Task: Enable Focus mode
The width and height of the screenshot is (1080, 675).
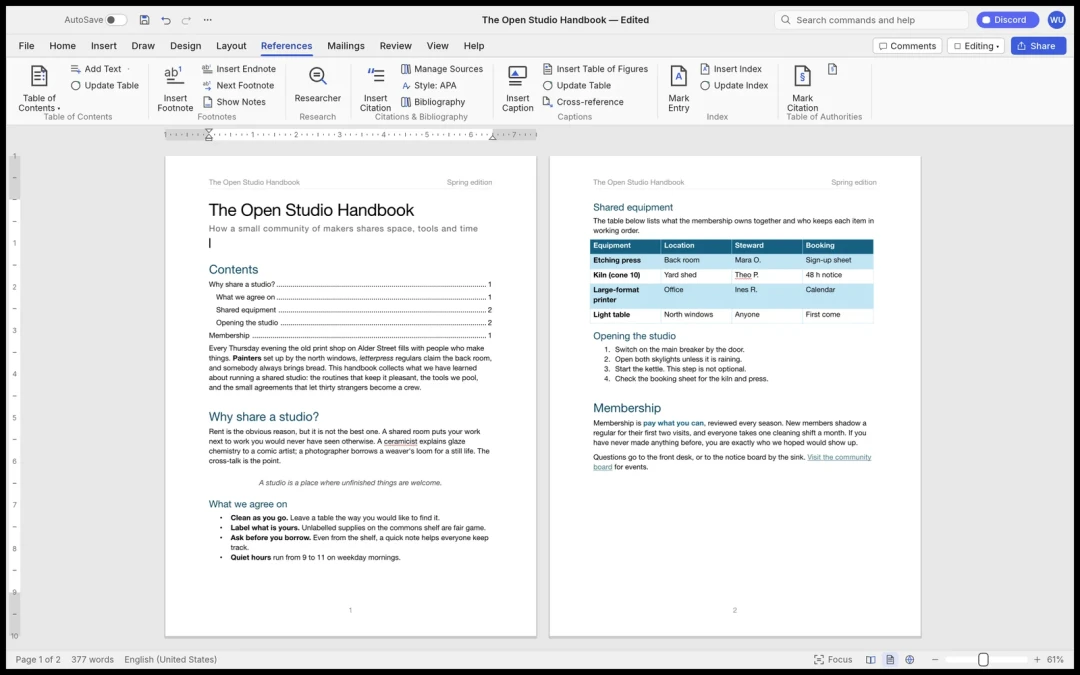Action: click(833, 660)
